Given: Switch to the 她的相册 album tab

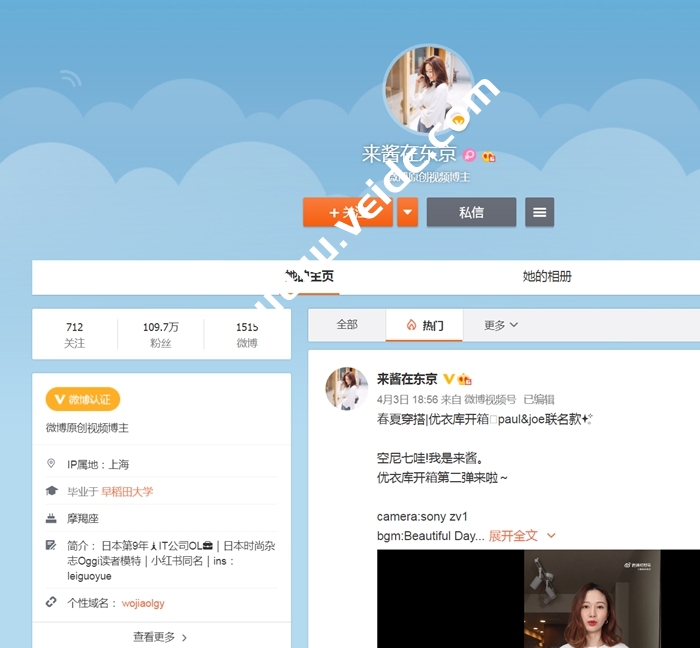Looking at the screenshot, I should 547,276.
